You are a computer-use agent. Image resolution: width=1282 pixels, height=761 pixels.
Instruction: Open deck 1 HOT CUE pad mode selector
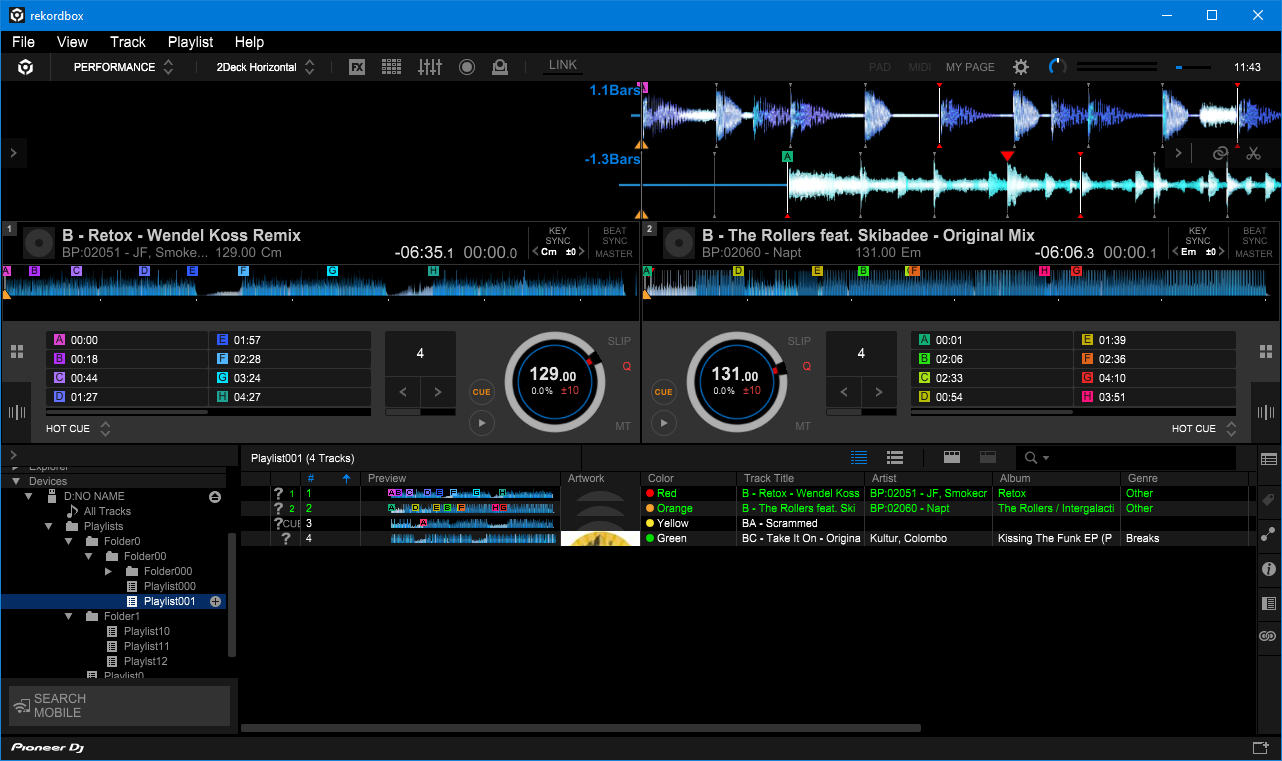pos(78,429)
